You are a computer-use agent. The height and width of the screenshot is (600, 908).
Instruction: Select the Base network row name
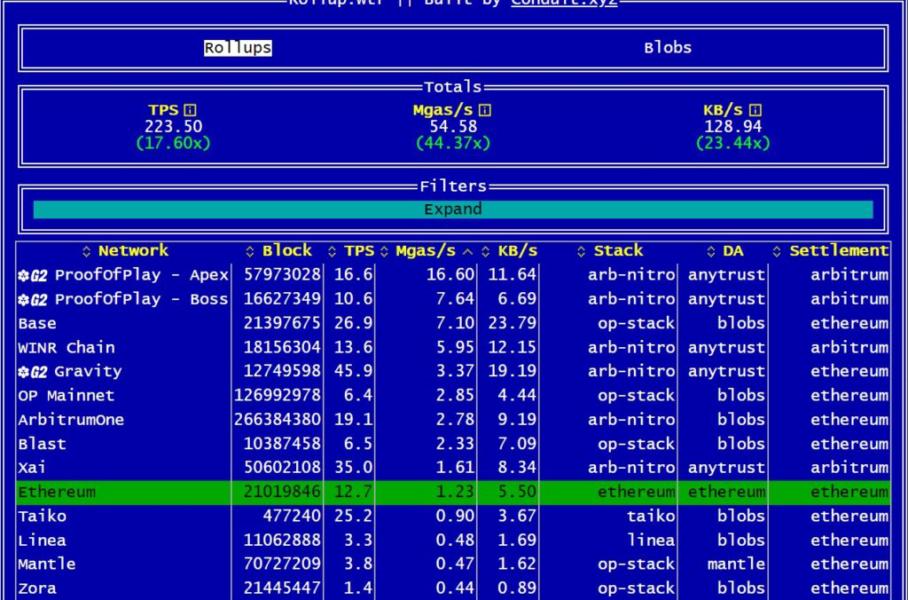(x=37, y=323)
